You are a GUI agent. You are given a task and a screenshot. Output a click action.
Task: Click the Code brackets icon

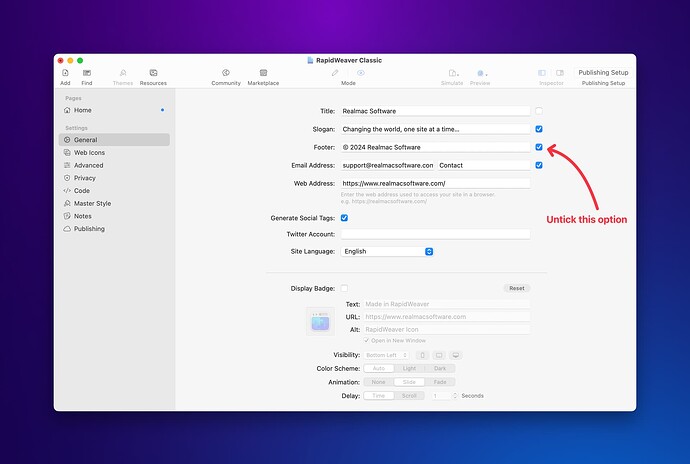tap(67, 191)
